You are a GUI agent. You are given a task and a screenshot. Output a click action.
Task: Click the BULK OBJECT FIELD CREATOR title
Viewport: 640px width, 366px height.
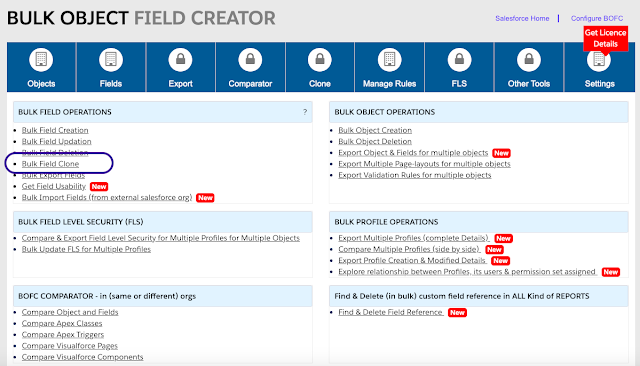(x=141, y=18)
